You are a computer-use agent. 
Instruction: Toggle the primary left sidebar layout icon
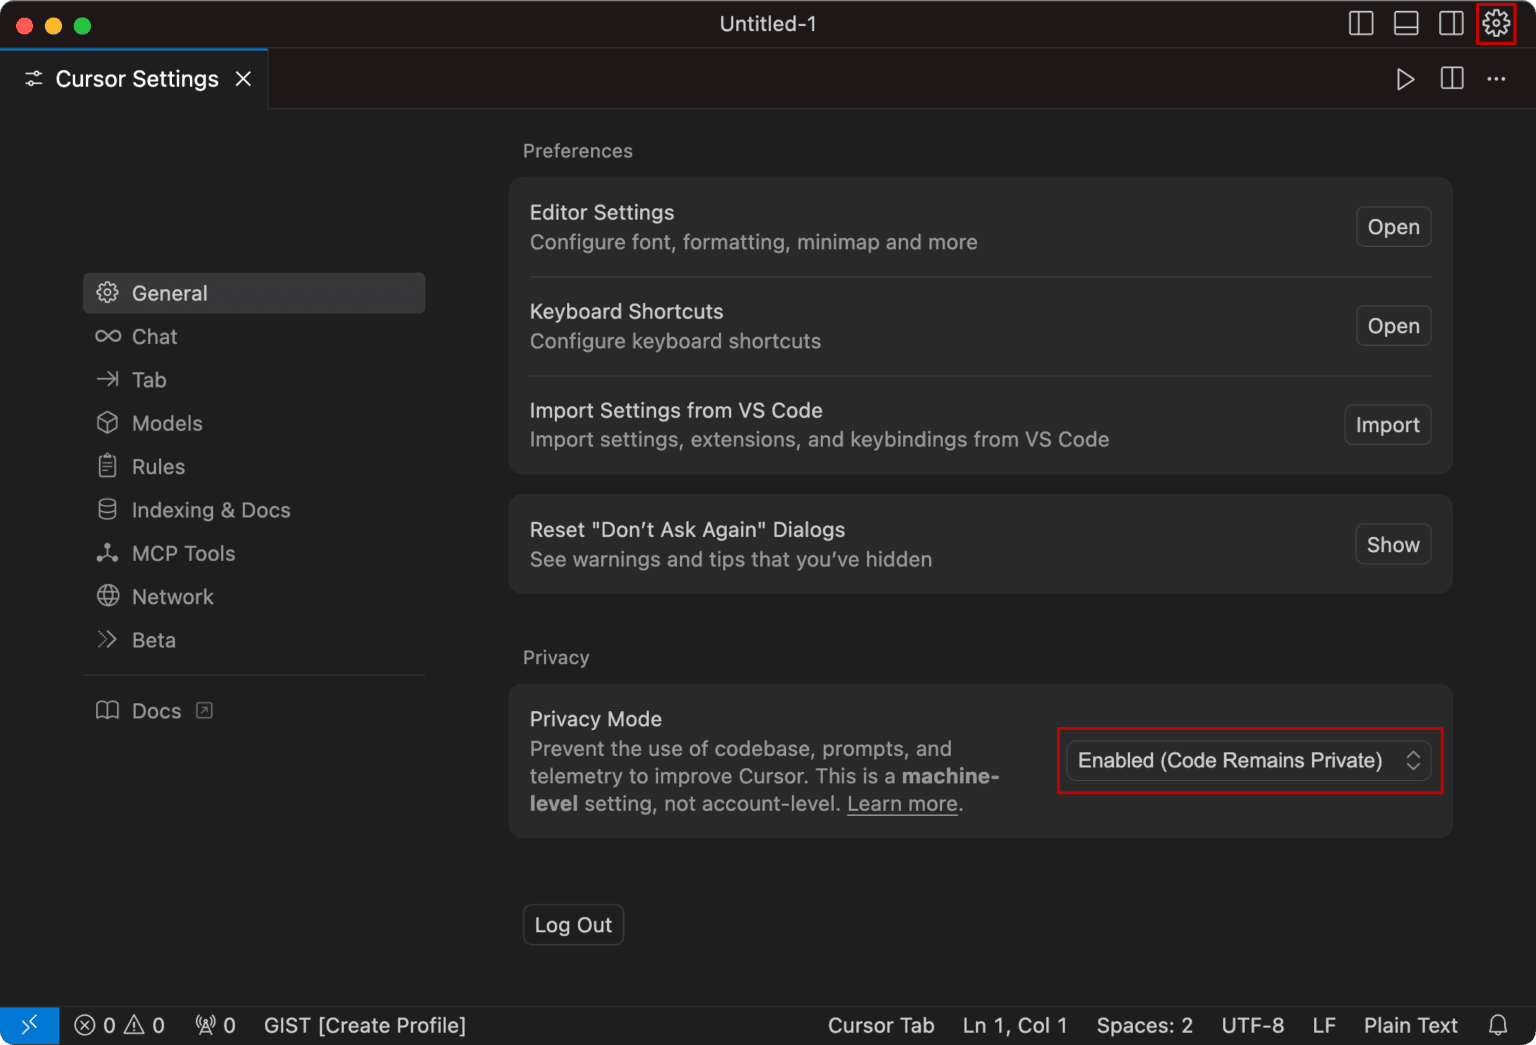coord(1361,23)
